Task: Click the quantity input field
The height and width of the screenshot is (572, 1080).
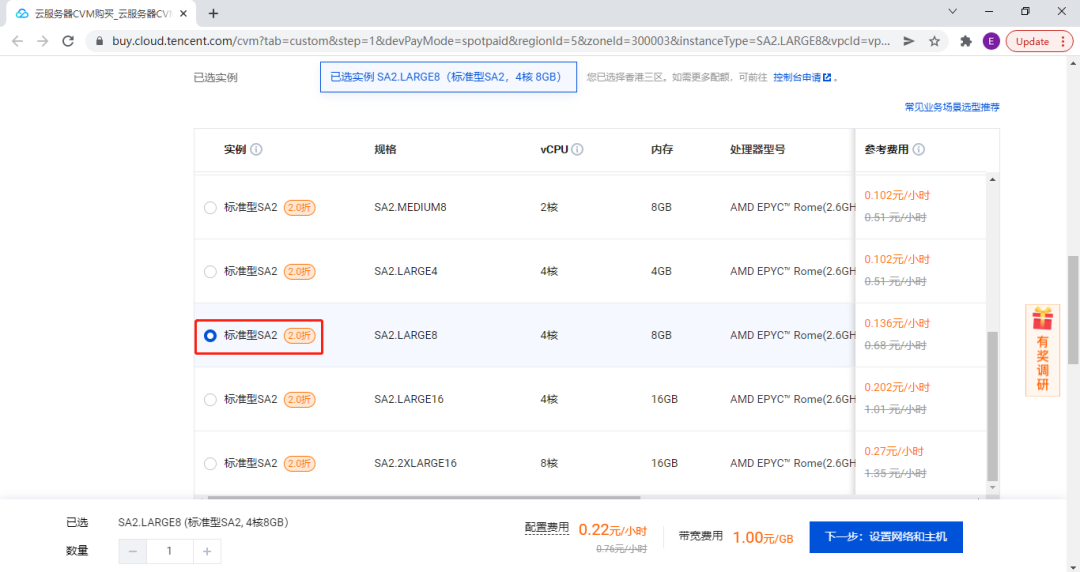Action: (x=169, y=551)
